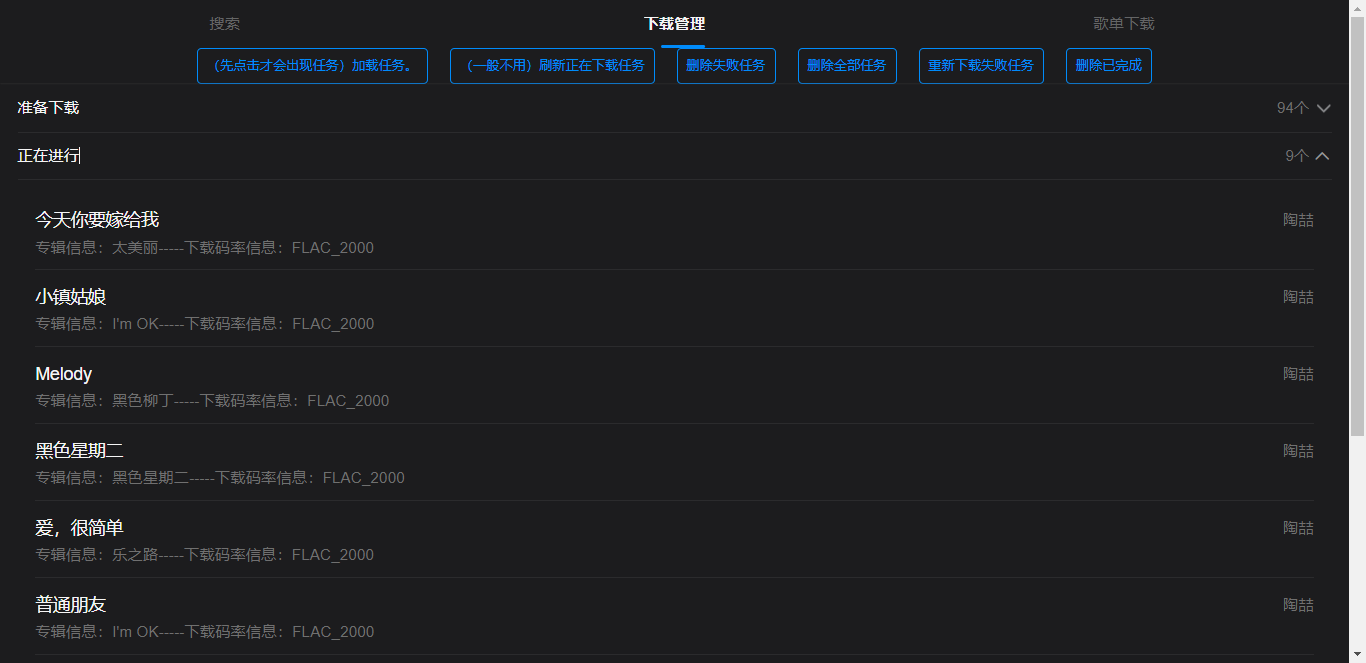Select the song Melody
This screenshot has height=663, width=1366.
pos(64,374)
